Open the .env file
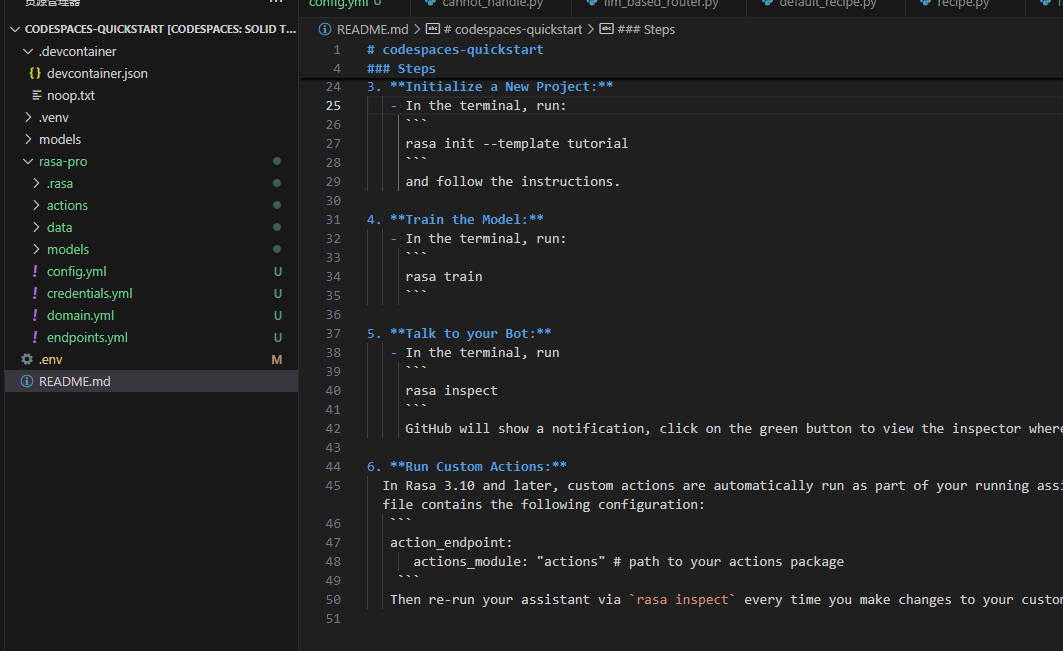 tap(50, 359)
